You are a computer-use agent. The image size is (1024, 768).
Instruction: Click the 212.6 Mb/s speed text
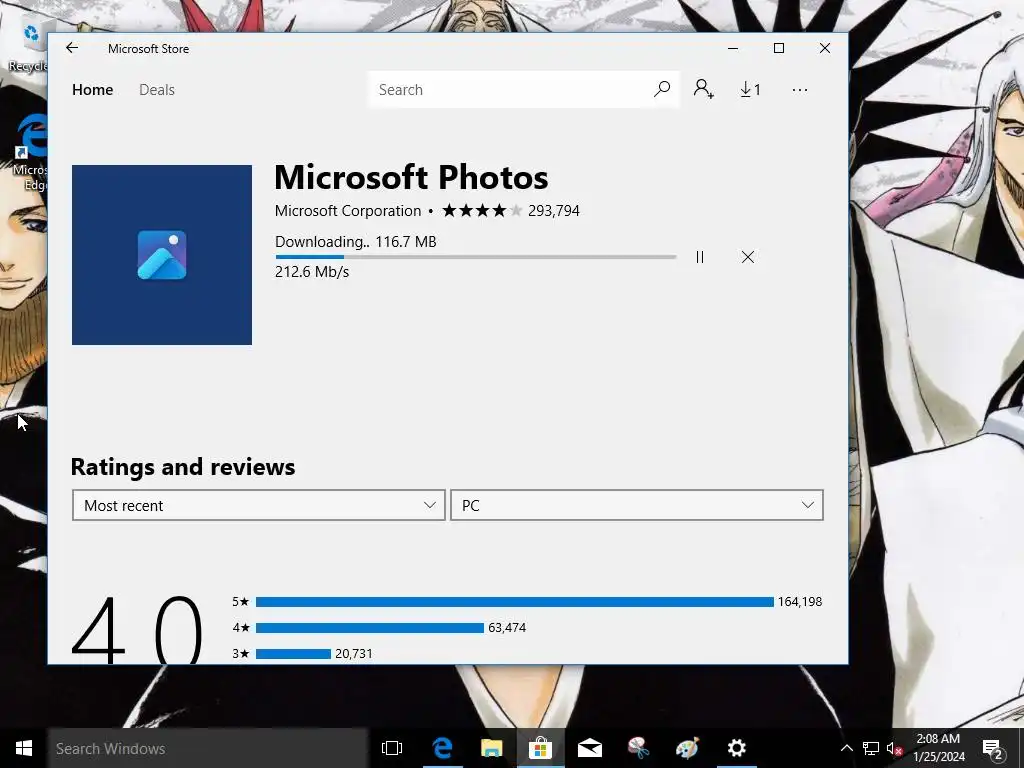point(312,272)
